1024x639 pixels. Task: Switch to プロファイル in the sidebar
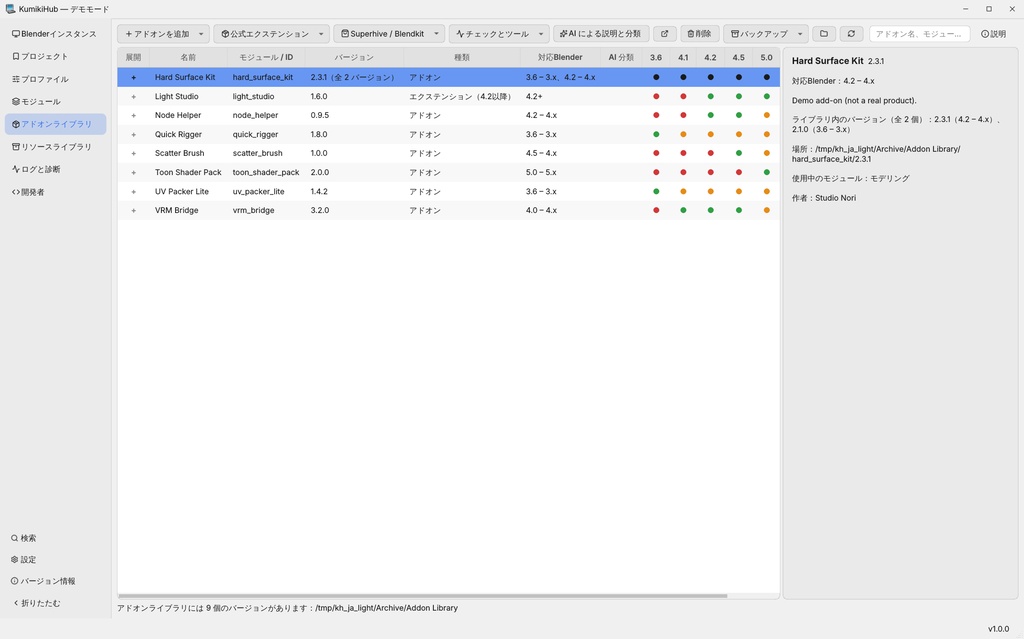[55, 79]
